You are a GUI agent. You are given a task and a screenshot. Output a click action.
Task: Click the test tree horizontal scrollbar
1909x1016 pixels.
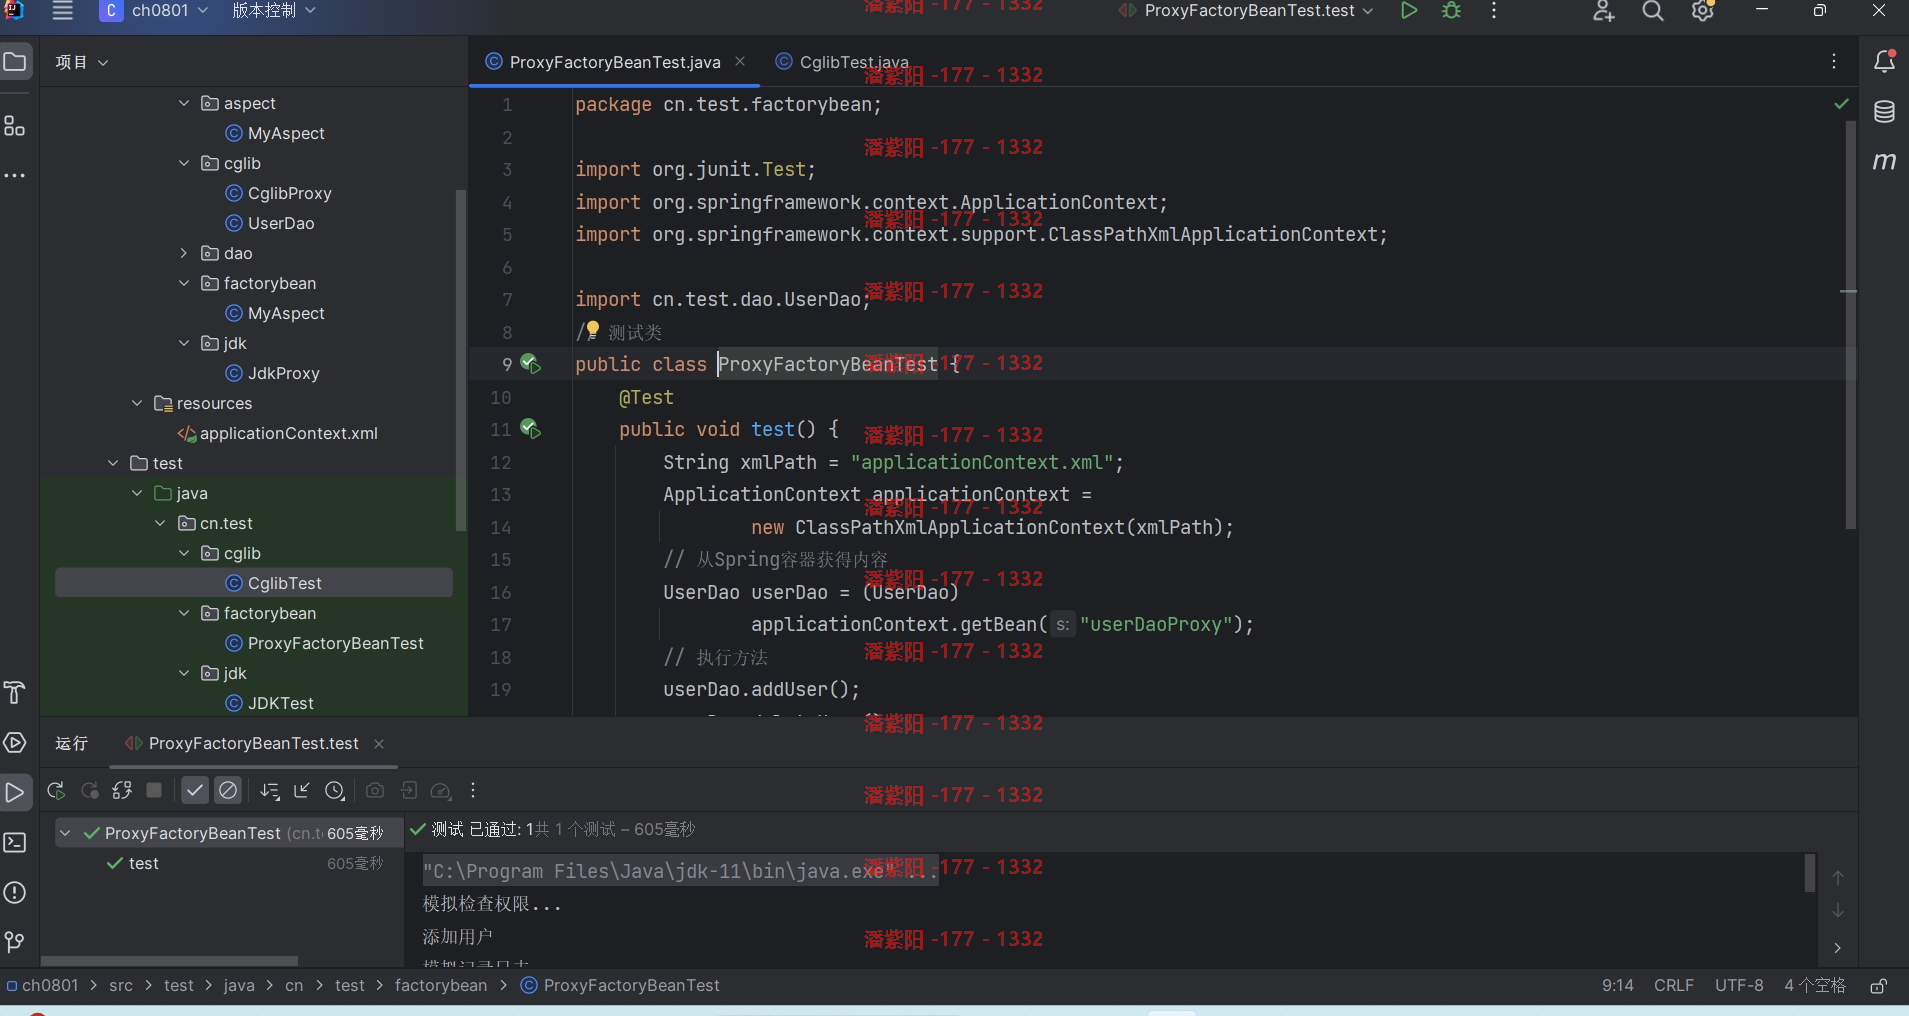coord(168,961)
